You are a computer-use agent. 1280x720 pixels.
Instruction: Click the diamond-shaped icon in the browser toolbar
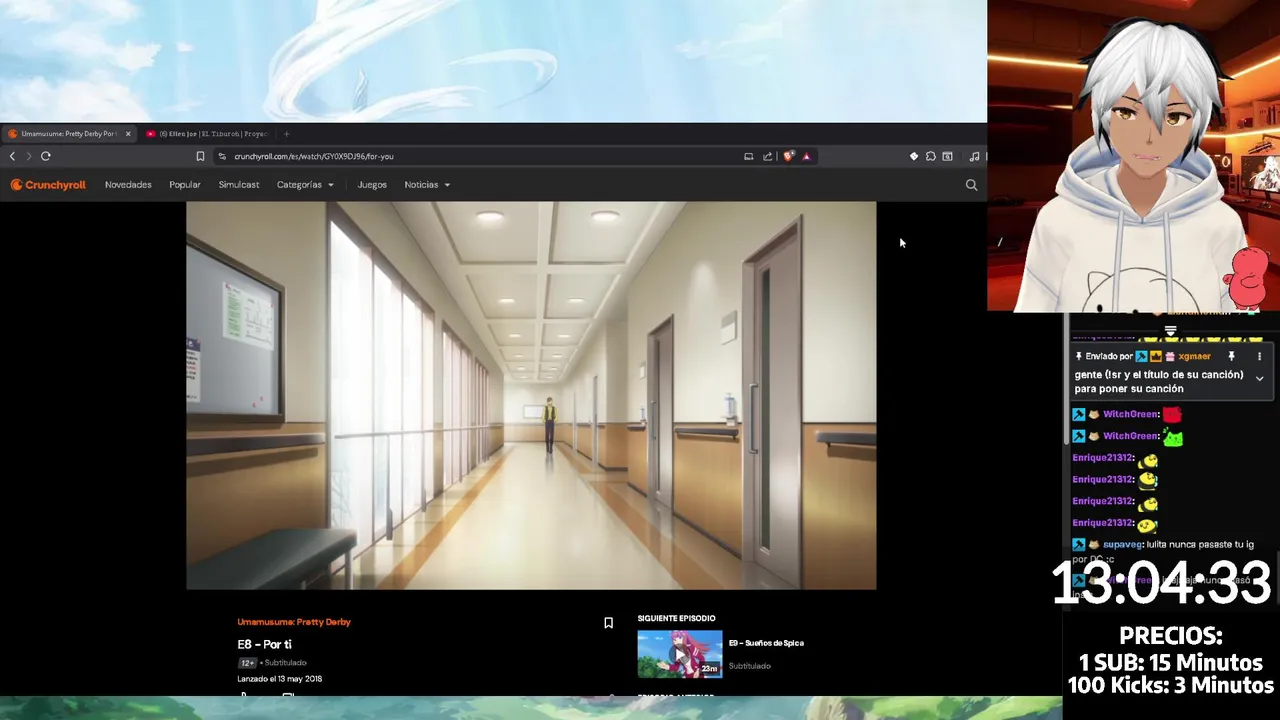(913, 156)
